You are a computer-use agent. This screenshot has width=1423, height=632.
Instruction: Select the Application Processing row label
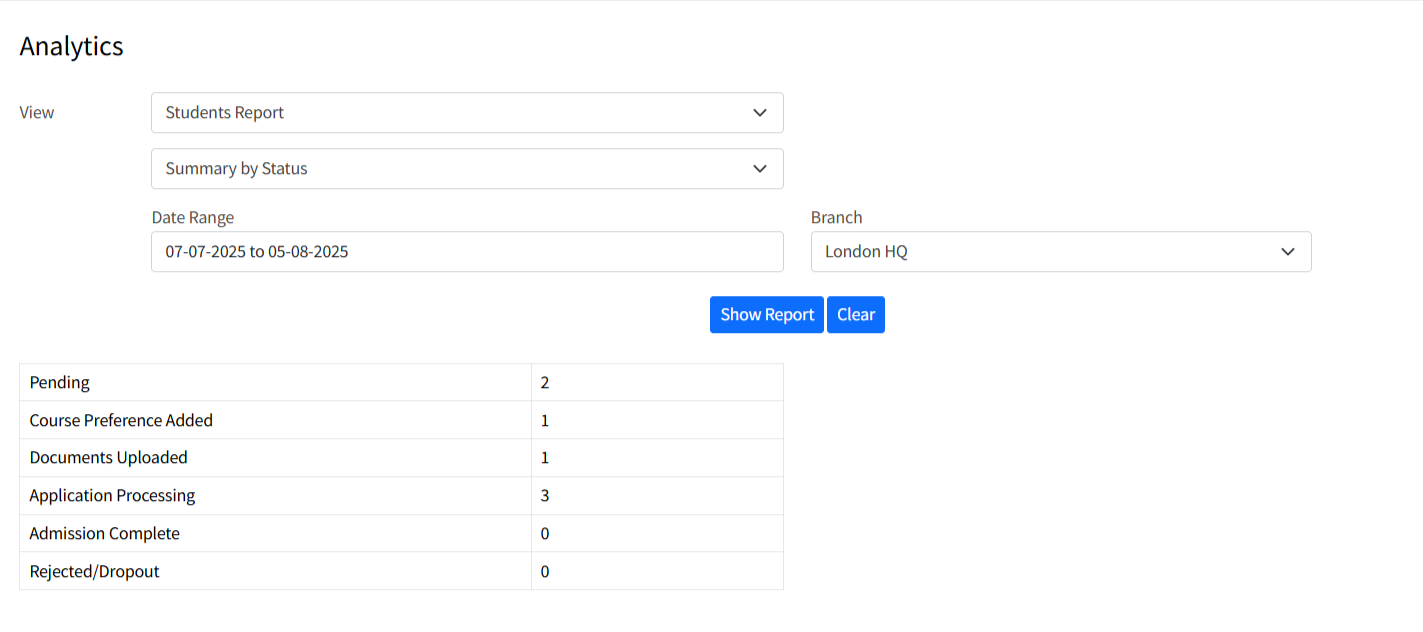tap(112, 496)
